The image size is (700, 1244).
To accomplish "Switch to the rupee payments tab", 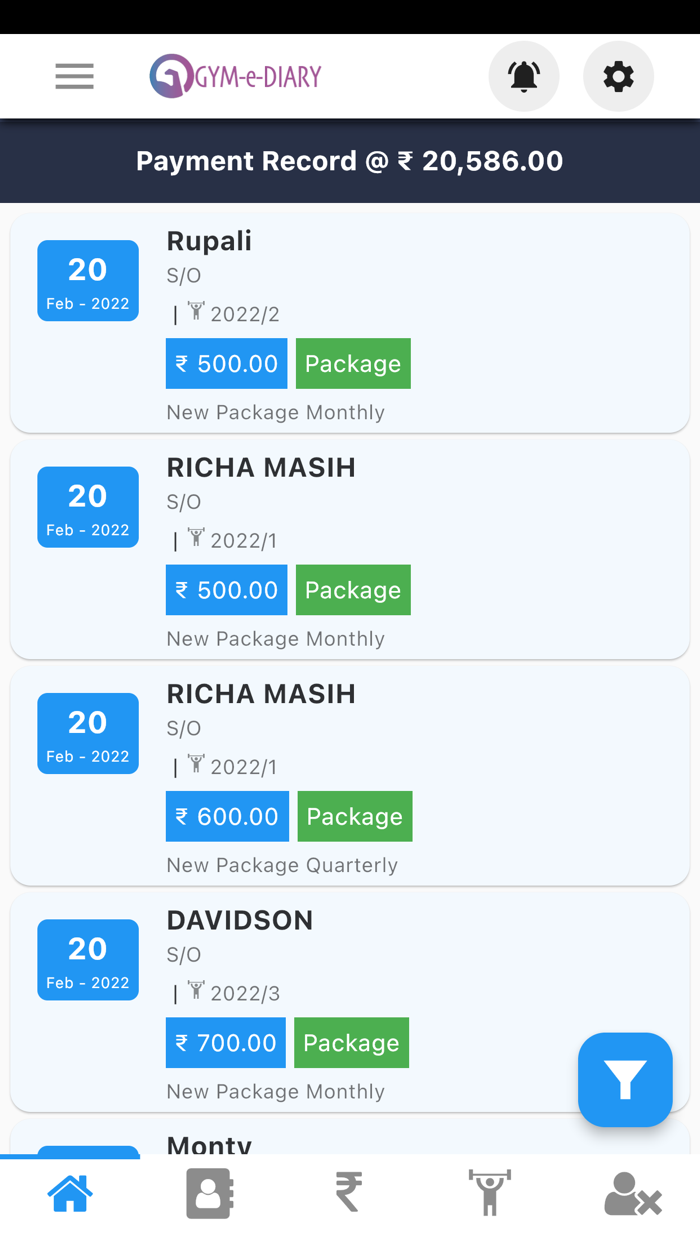I will [x=349, y=1193].
